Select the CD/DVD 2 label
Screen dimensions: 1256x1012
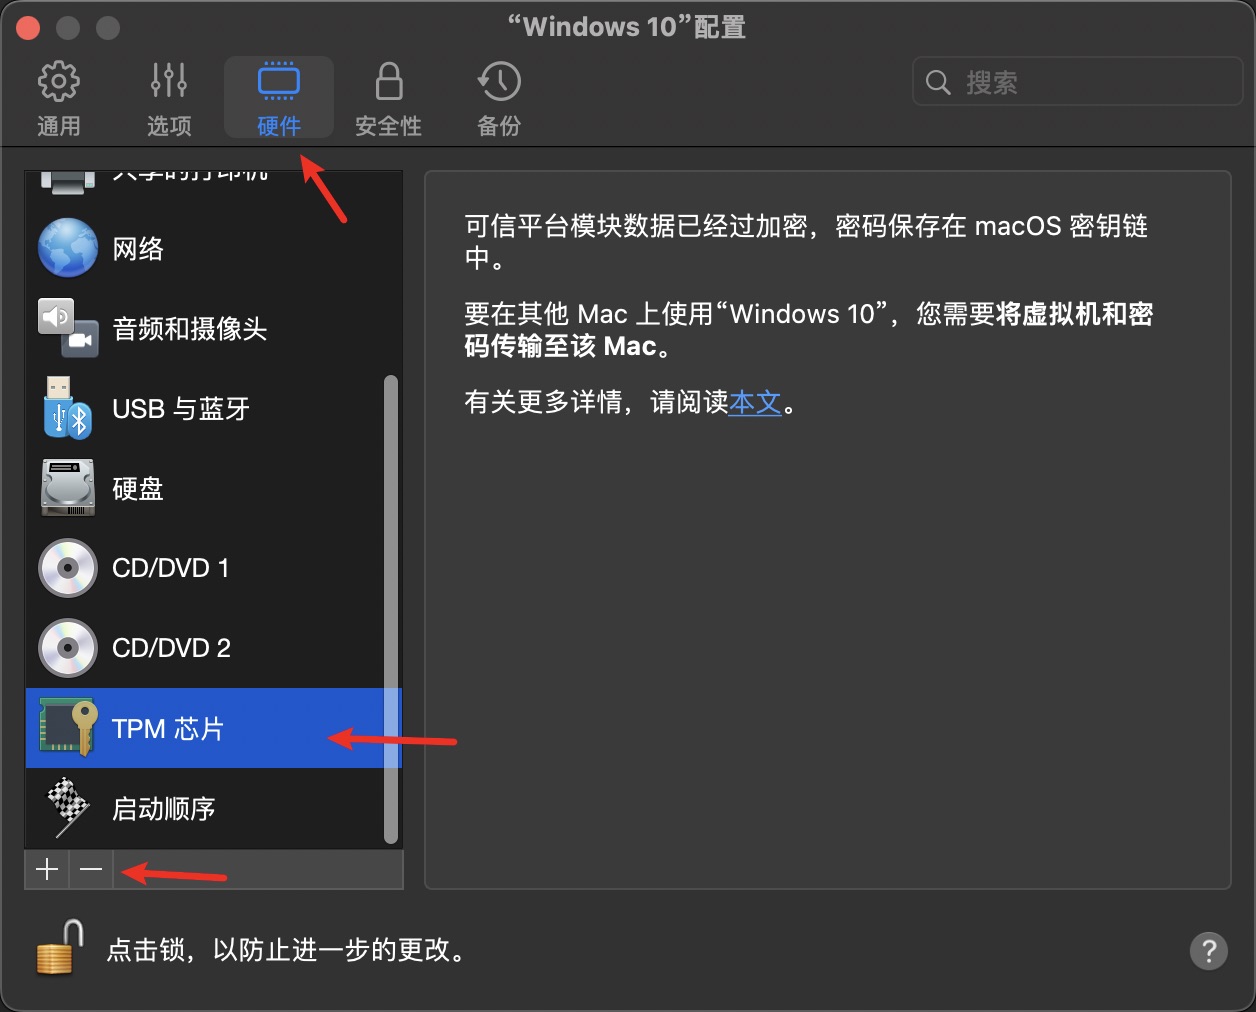pos(172,648)
